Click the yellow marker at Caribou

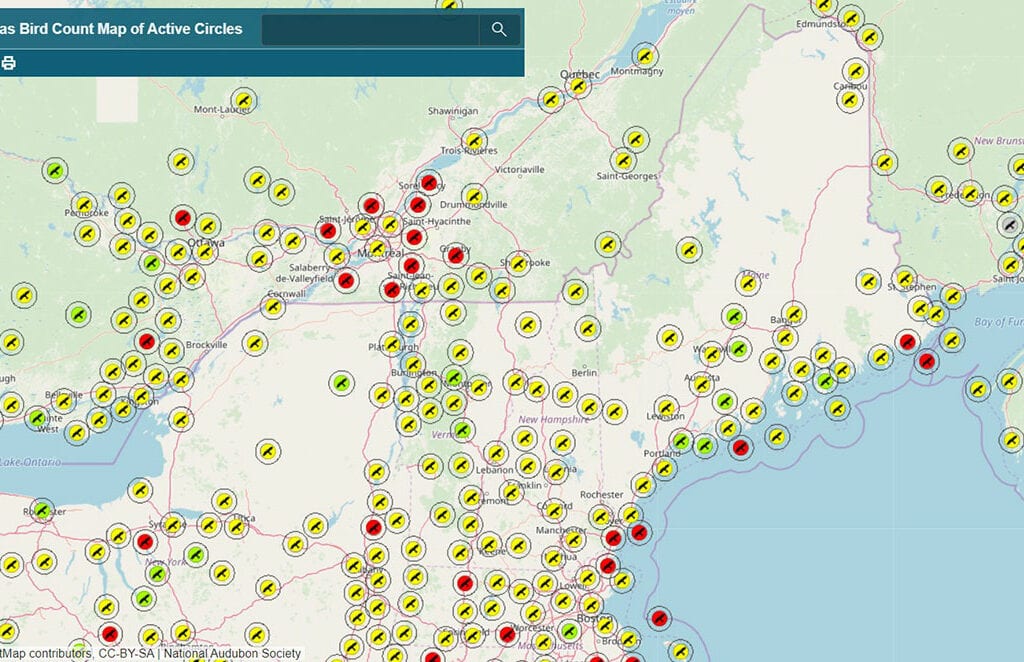850,99
